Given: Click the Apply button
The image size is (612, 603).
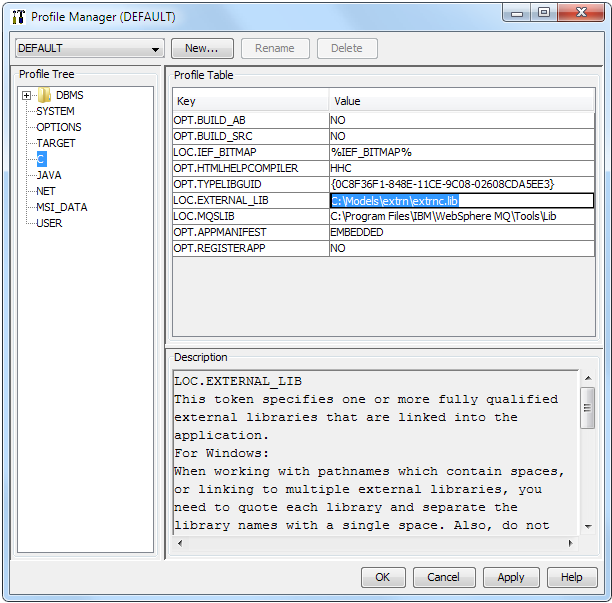Looking at the screenshot, I should tap(511, 577).
